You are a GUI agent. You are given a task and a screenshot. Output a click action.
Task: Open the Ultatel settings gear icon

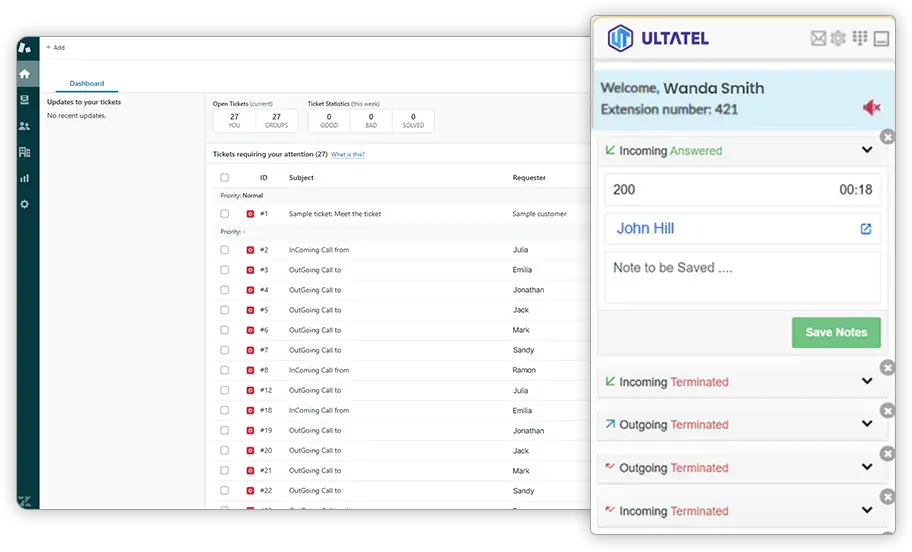point(838,39)
